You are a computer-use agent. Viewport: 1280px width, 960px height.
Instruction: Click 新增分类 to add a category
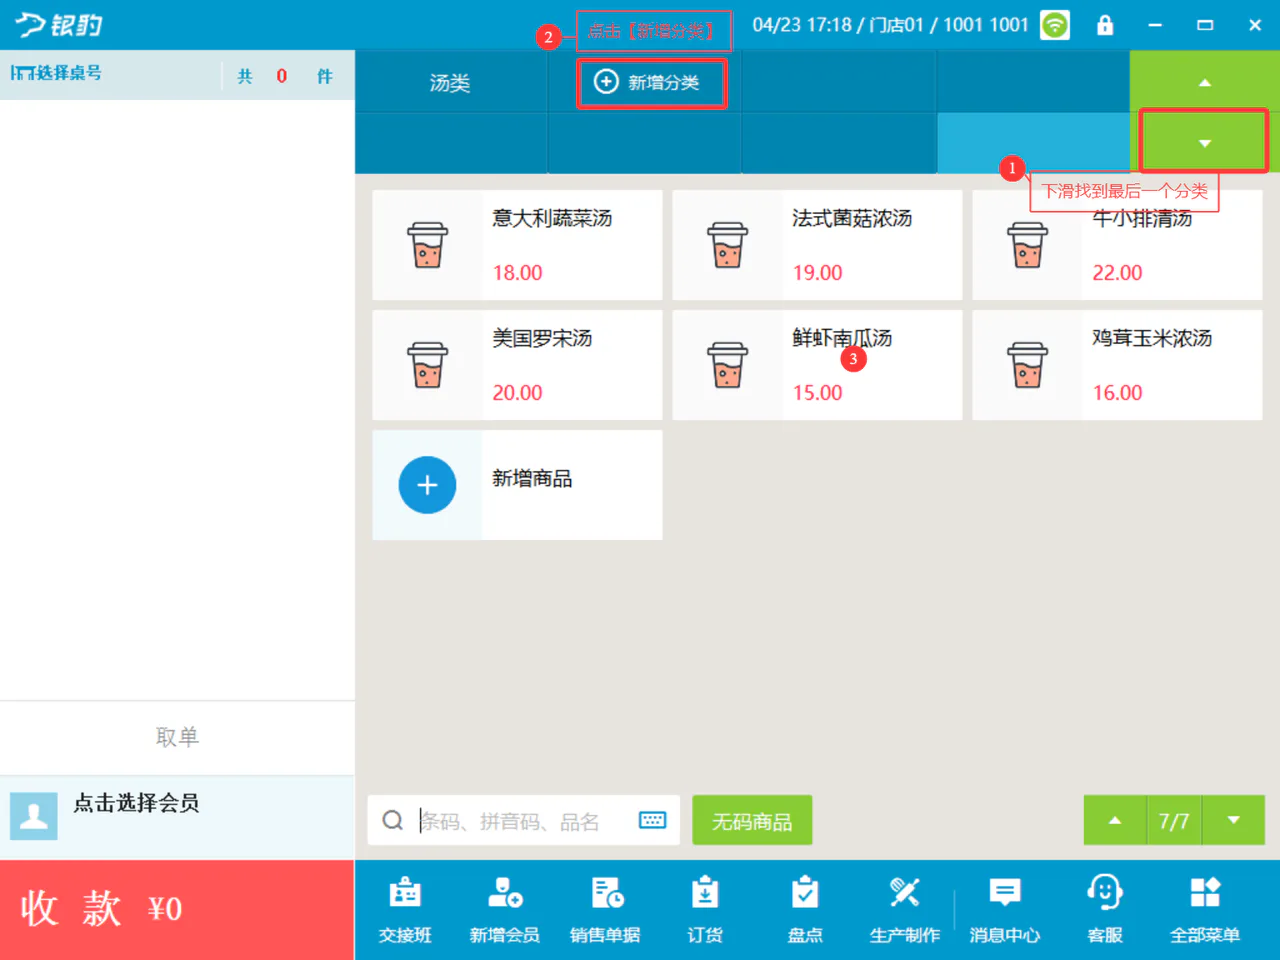coord(650,83)
